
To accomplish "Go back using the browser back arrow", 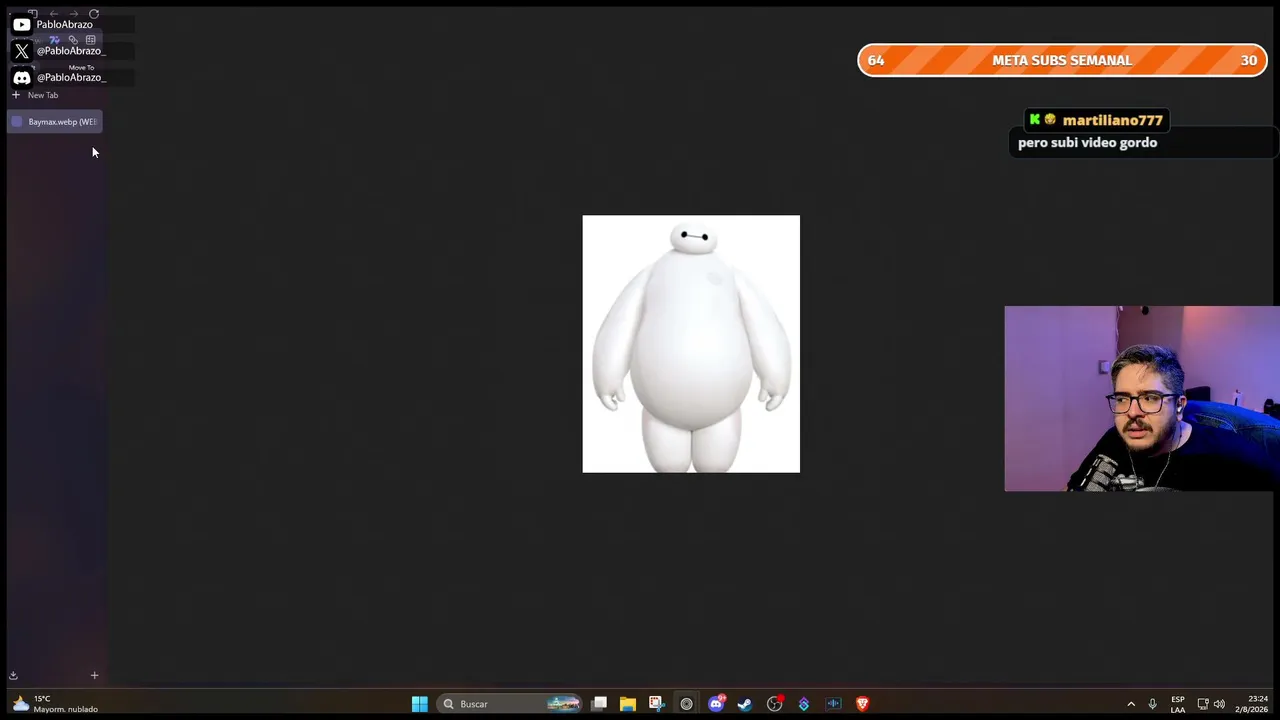I will click(x=54, y=14).
